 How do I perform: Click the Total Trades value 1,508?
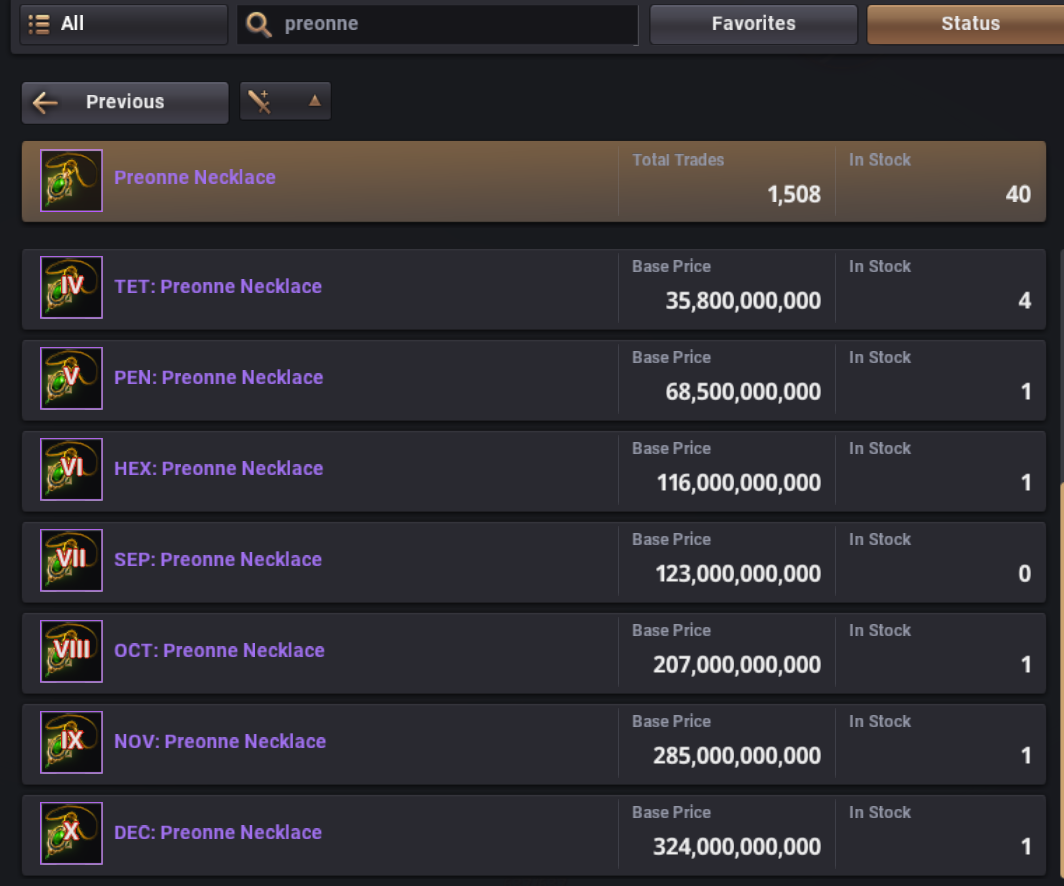click(x=794, y=195)
